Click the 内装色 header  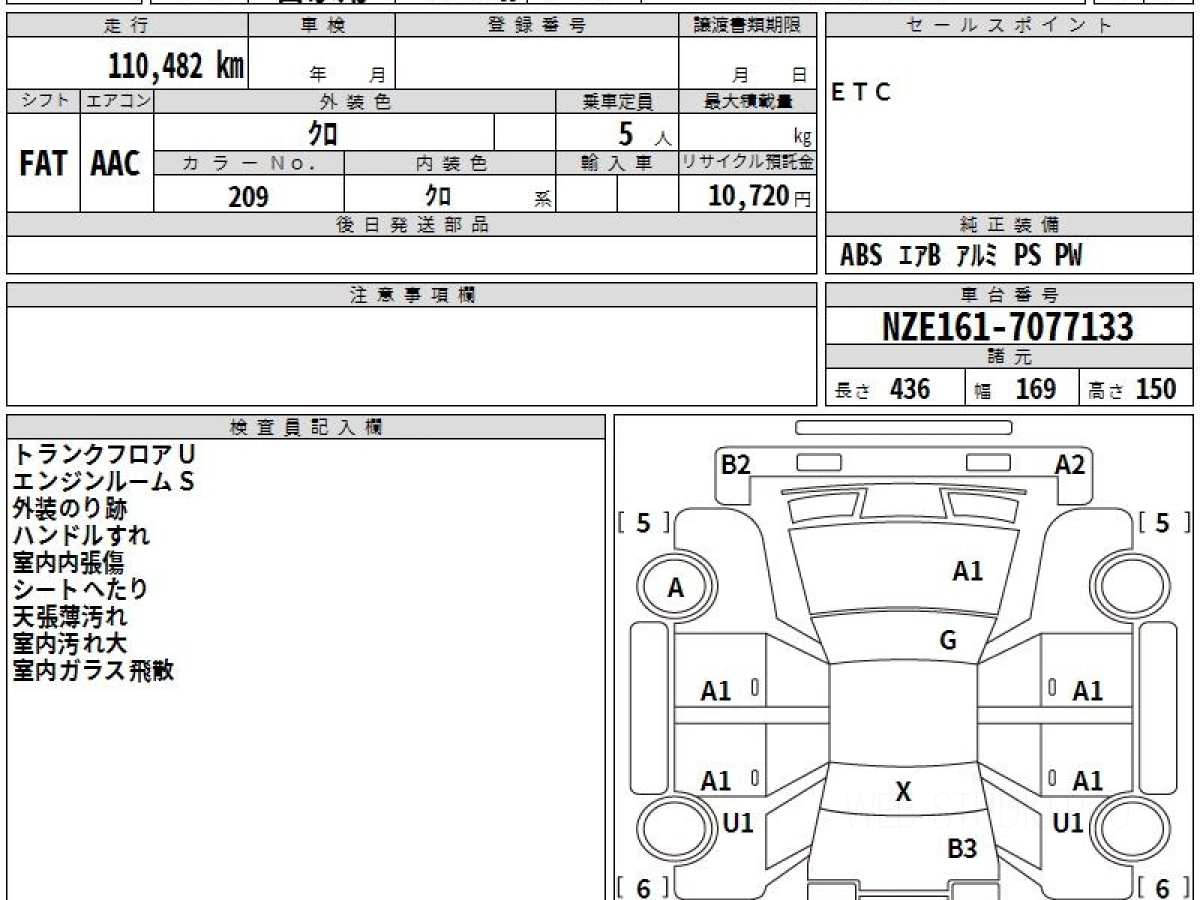(x=450, y=164)
